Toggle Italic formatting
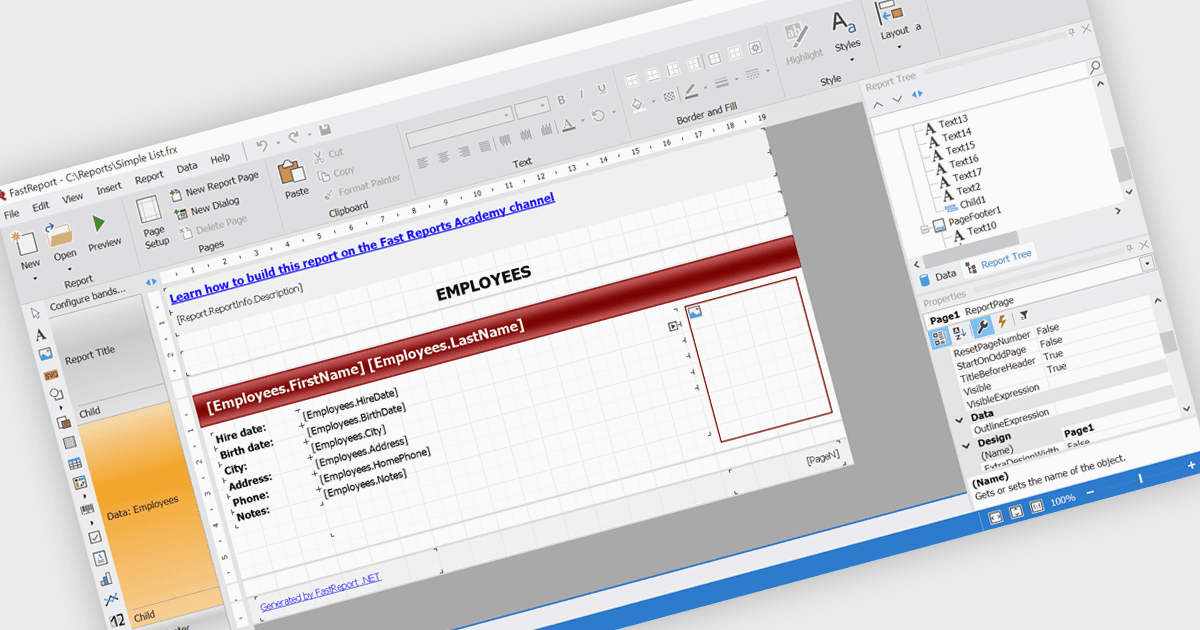The height and width of the screenshot is (630, 1200). (582, 94)
